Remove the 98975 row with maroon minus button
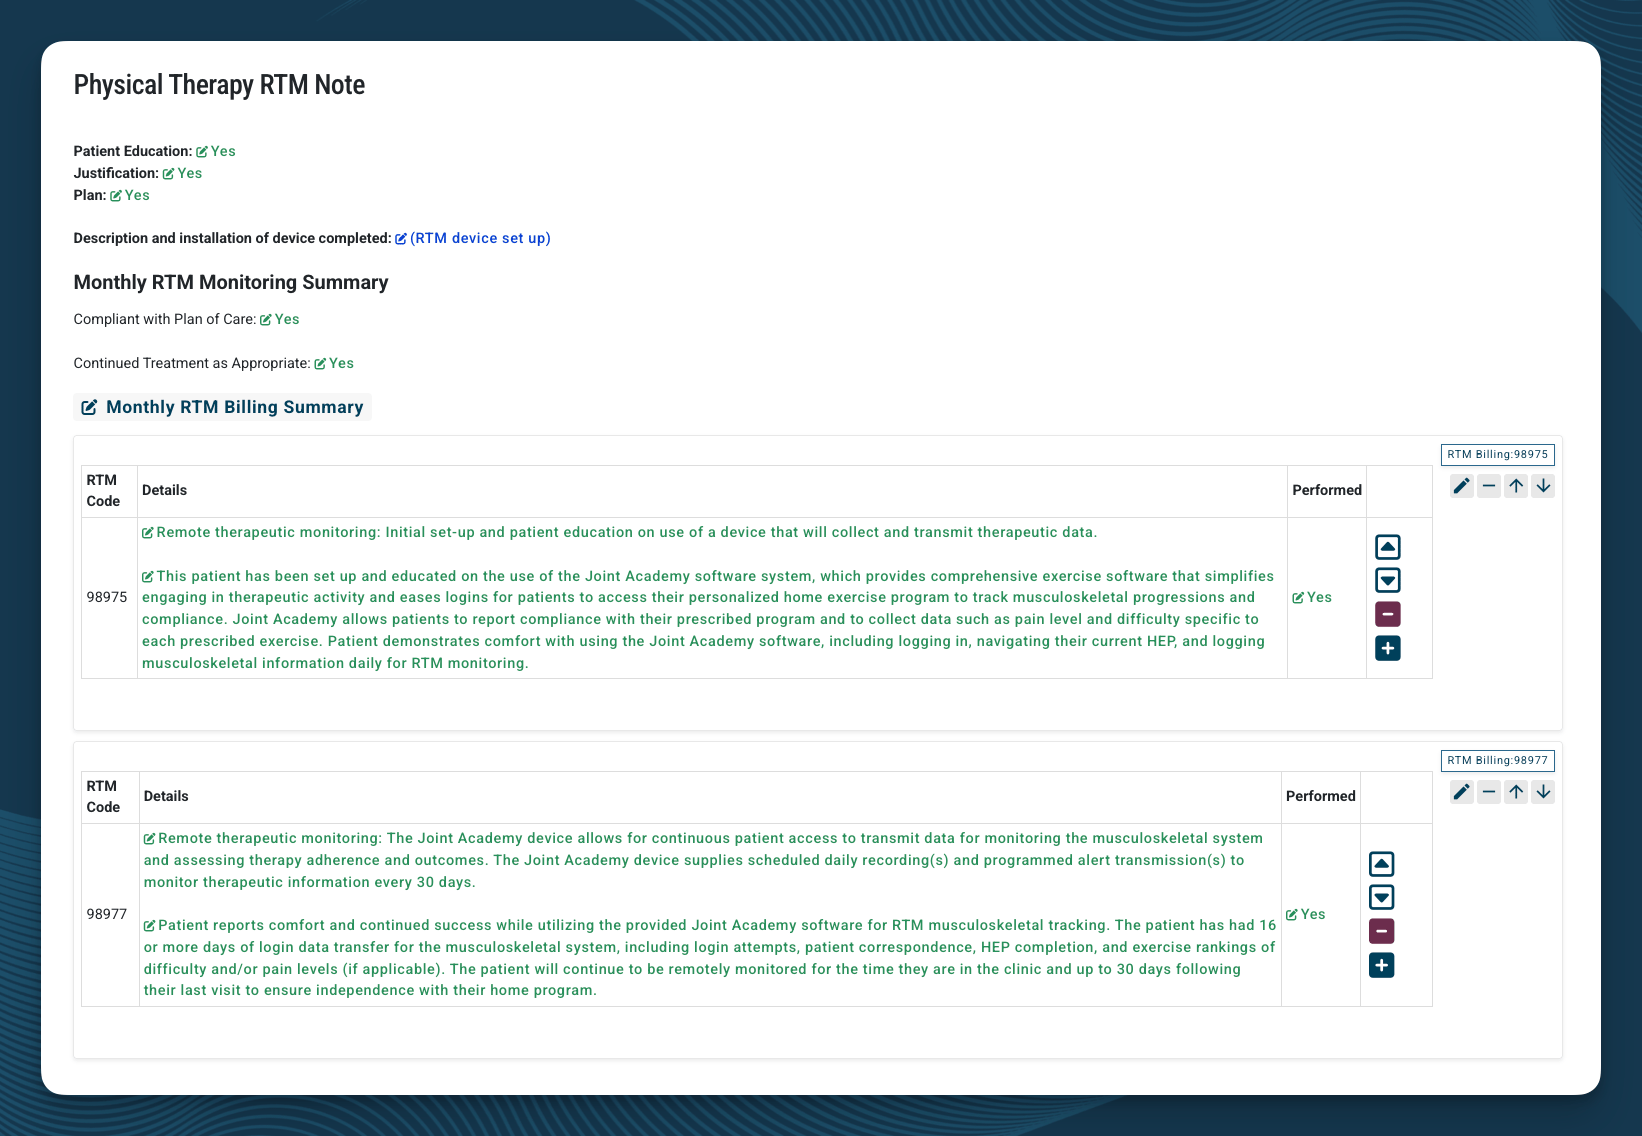1642x1136 pixels. [x=1388, y=614]
